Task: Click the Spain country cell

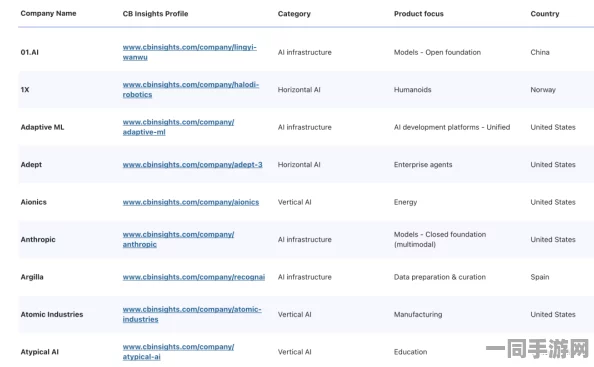Action: tap(540, 277)
